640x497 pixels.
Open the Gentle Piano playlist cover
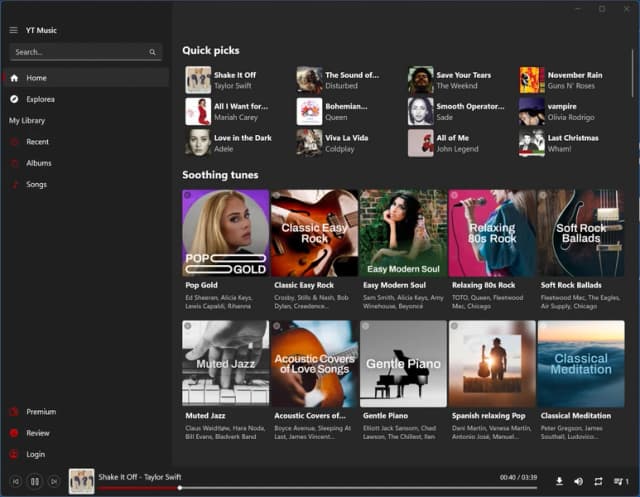(403, 364)
